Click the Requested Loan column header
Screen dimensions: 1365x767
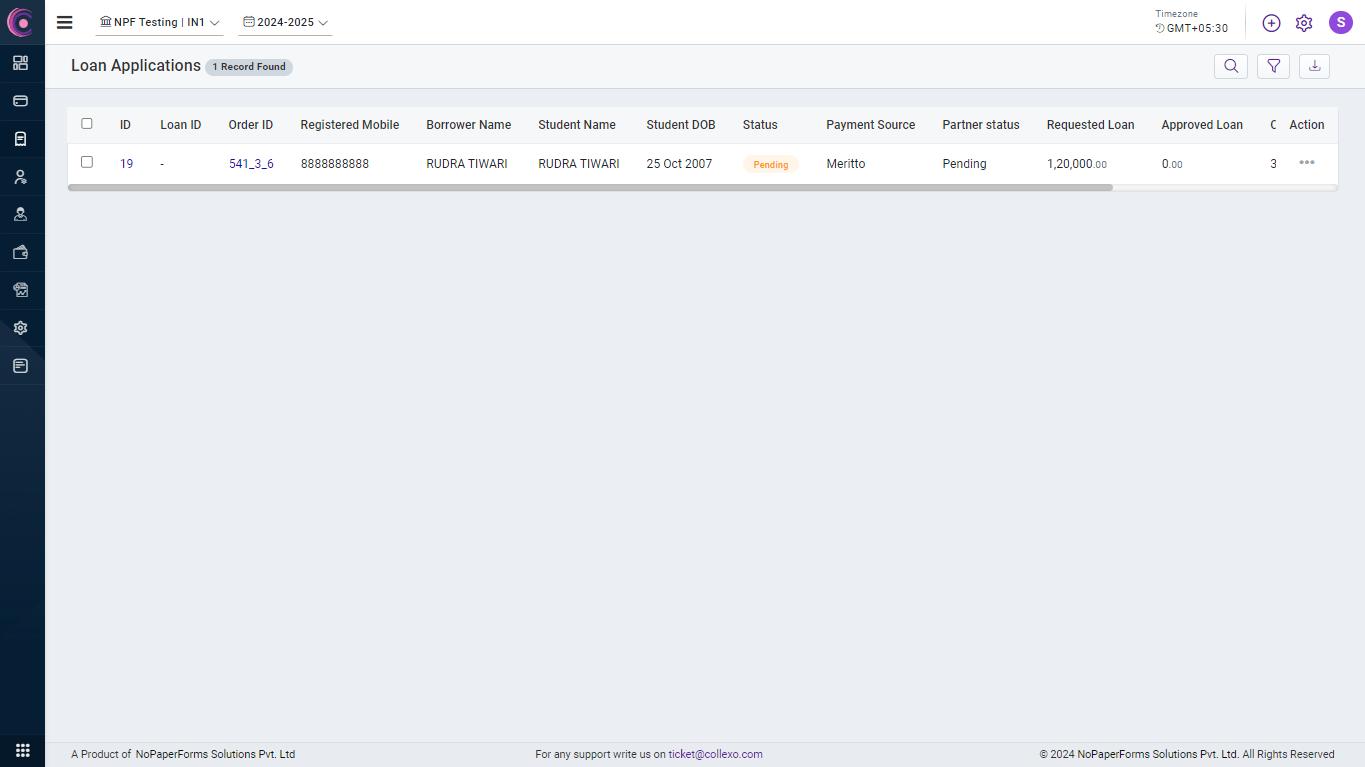click(x=1090, y=125)
